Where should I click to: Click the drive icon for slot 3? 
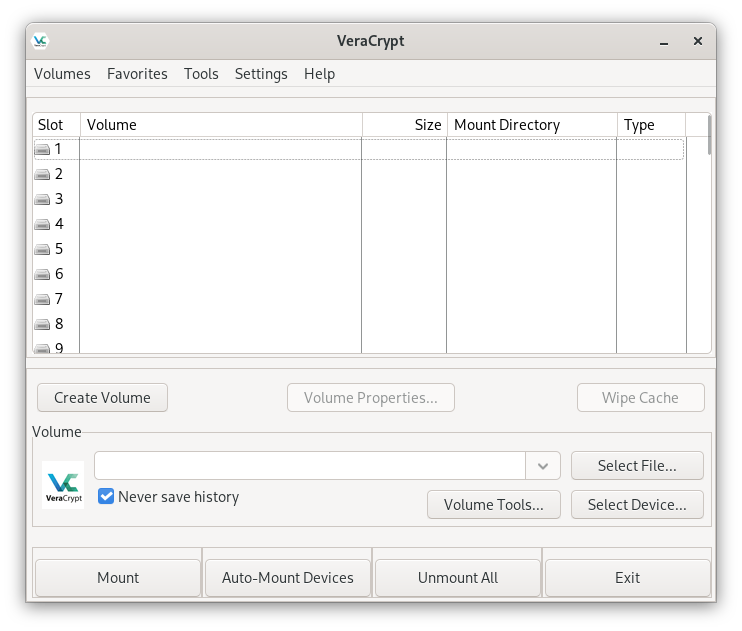42,199
